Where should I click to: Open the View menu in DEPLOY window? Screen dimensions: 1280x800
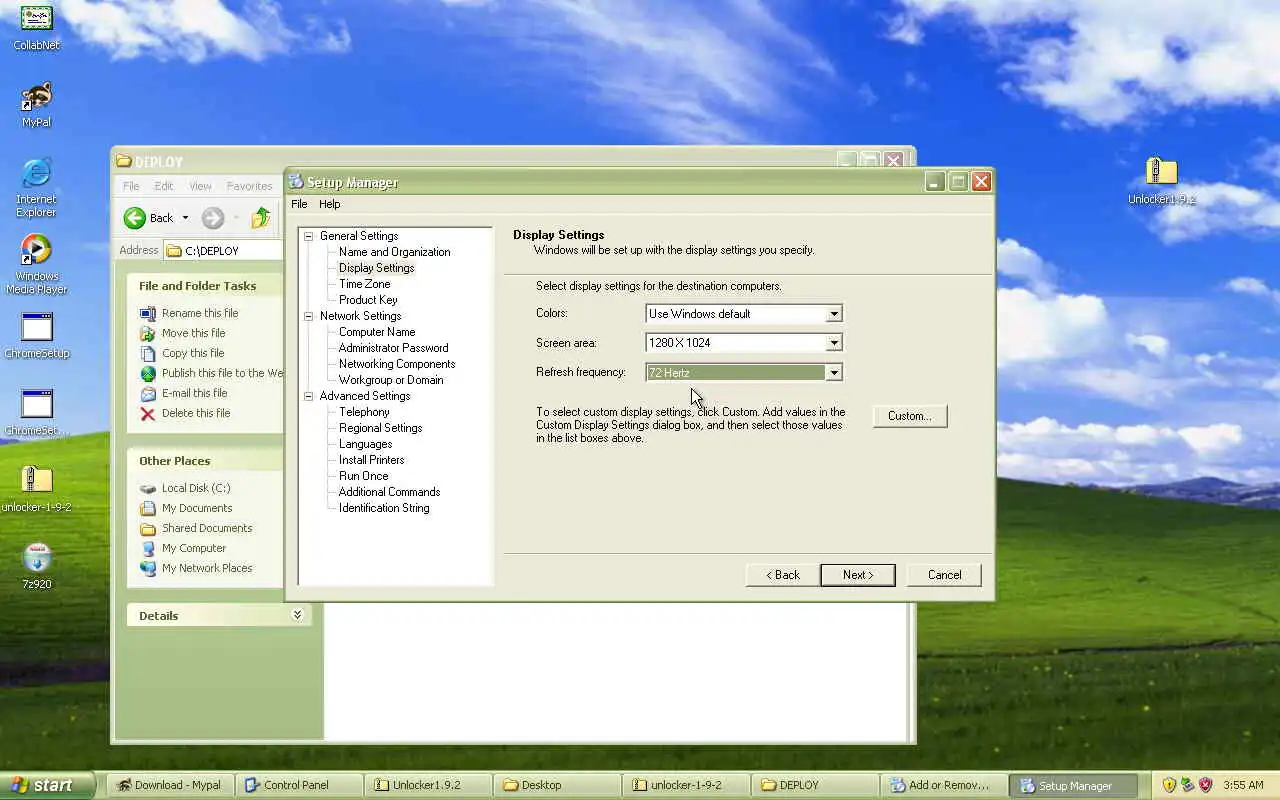tap(200, 186)
